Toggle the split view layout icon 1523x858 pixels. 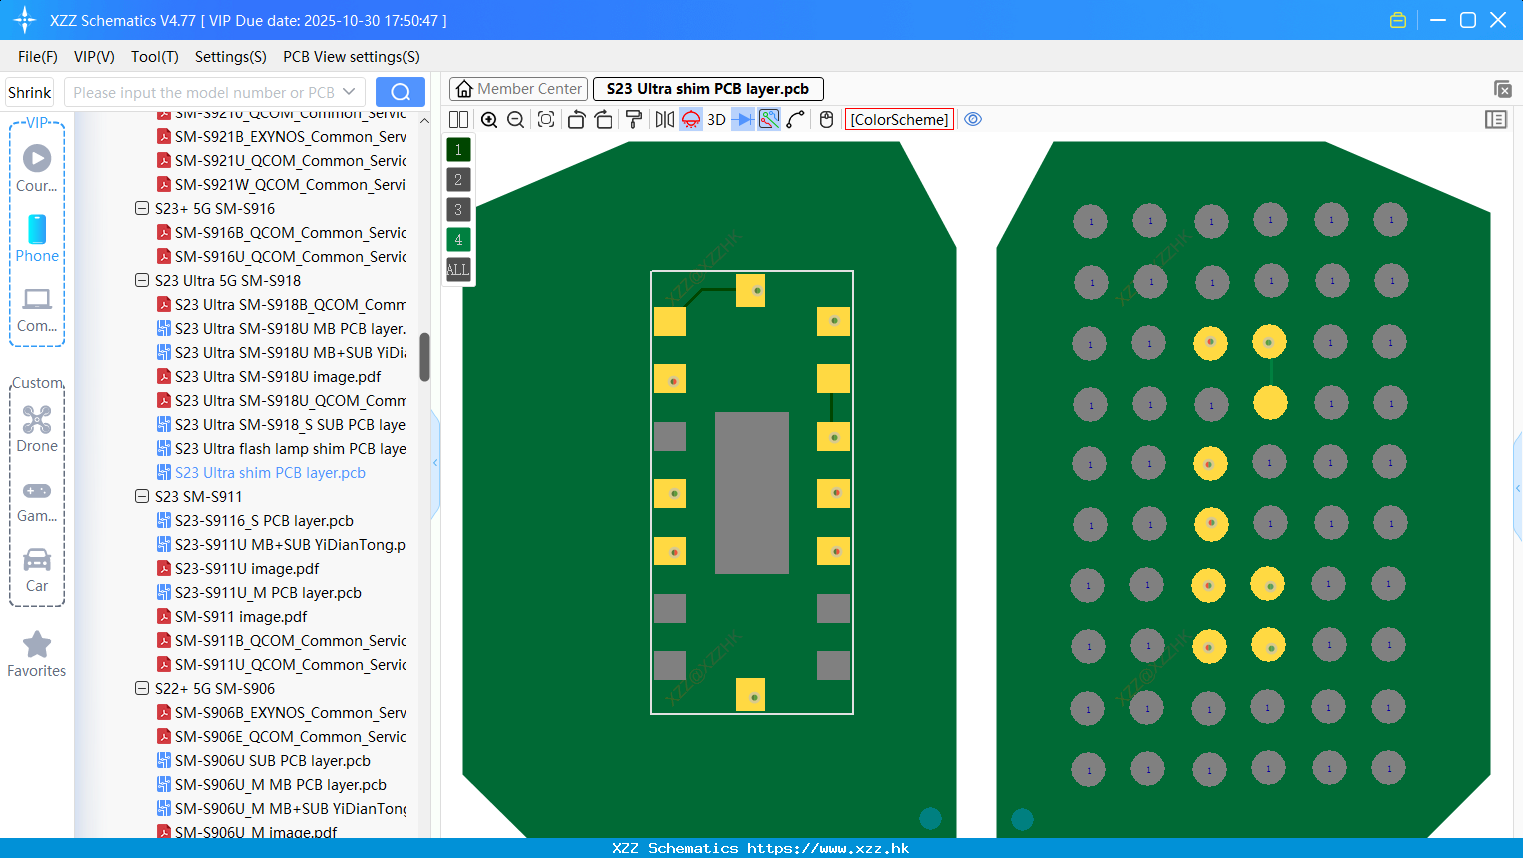(x=458, y=120)
